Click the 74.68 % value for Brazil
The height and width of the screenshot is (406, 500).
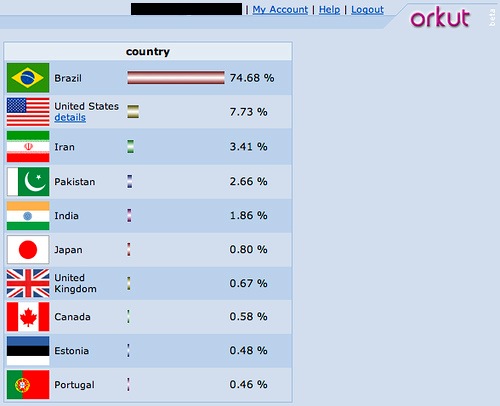252,78
